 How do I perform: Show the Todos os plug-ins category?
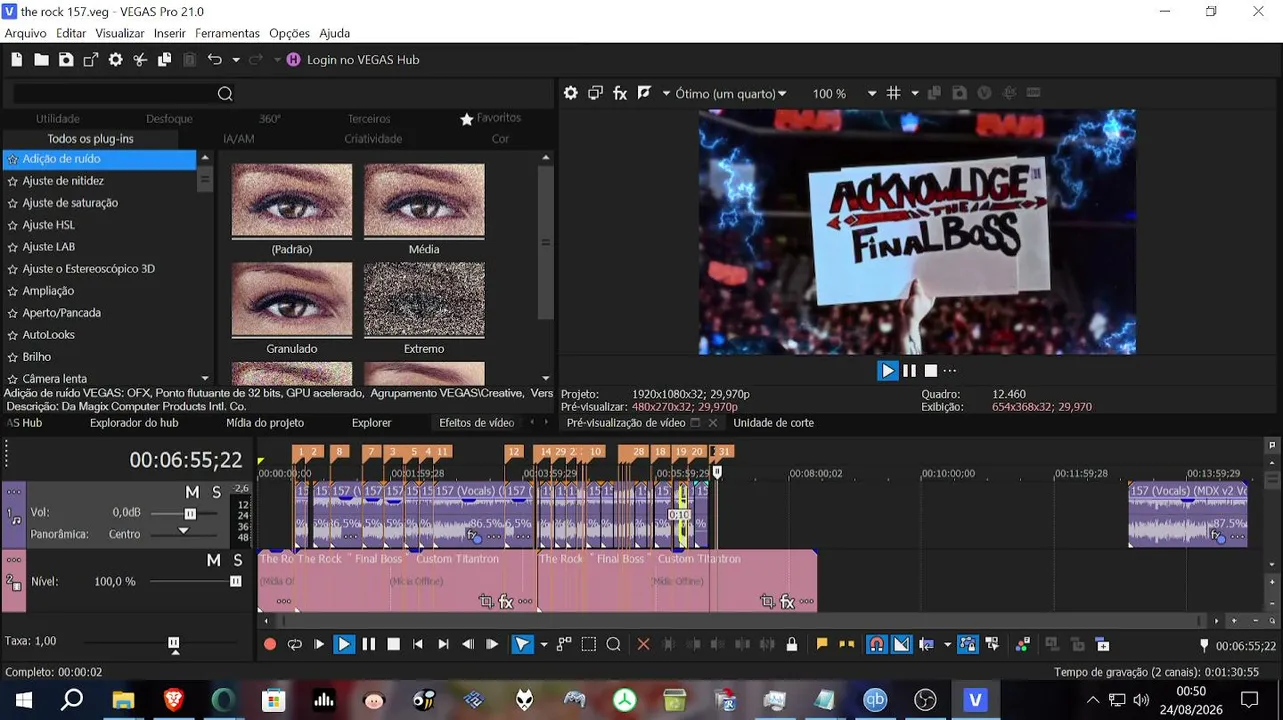pyautogui.click(x=90, y=139)
